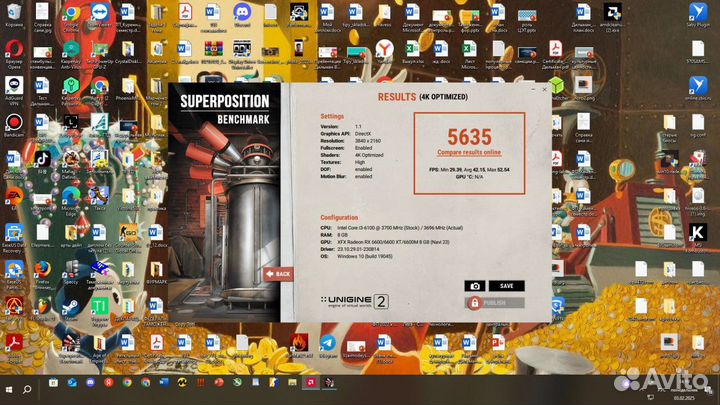The width and height of the screenshot is (720, 405).
Task: Open the Telegram desktop icon
Action: [x=327, y=346]
